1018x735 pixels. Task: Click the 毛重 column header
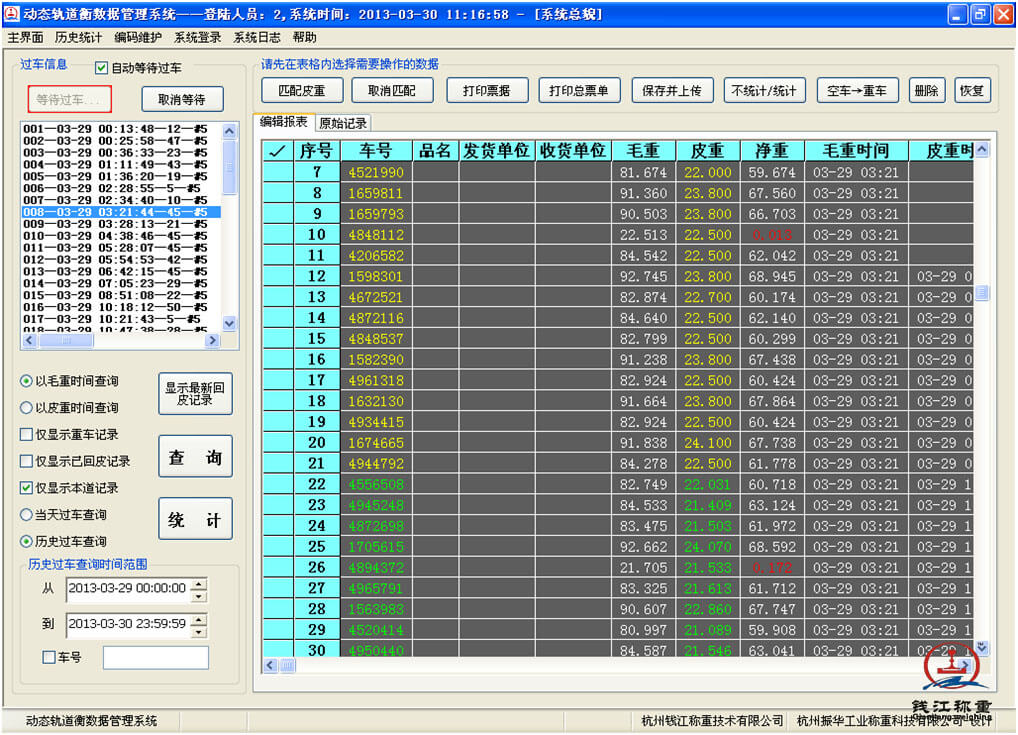tap(643, 151)
